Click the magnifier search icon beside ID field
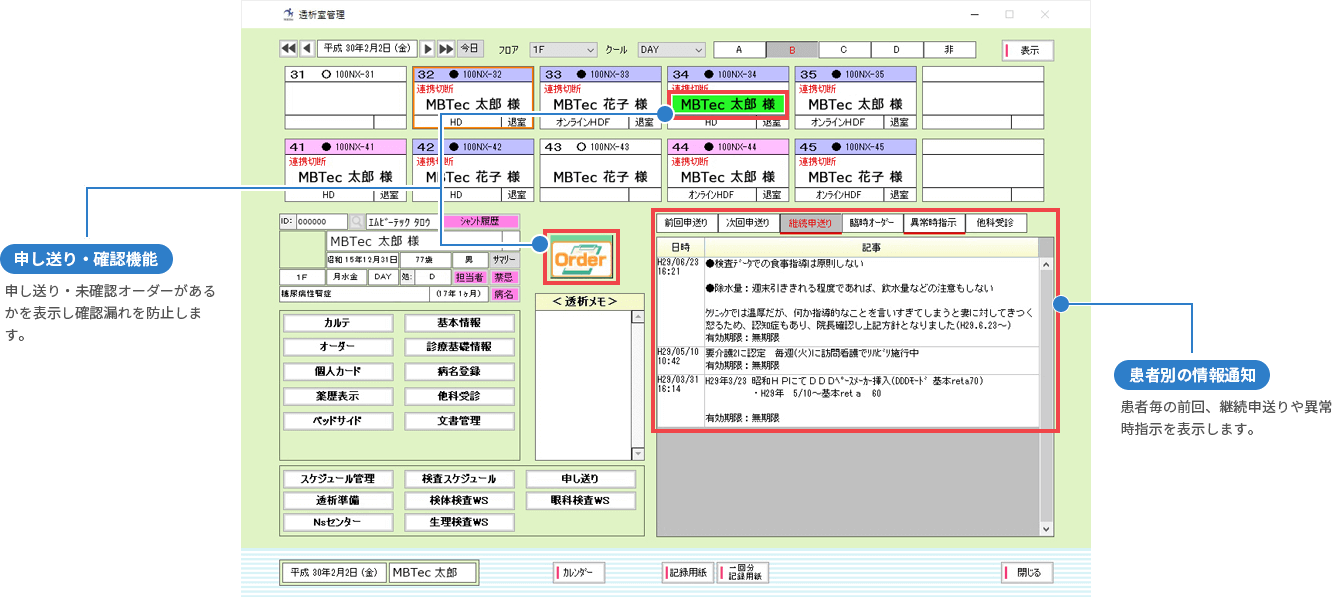1335x597 pixels. 357,222
